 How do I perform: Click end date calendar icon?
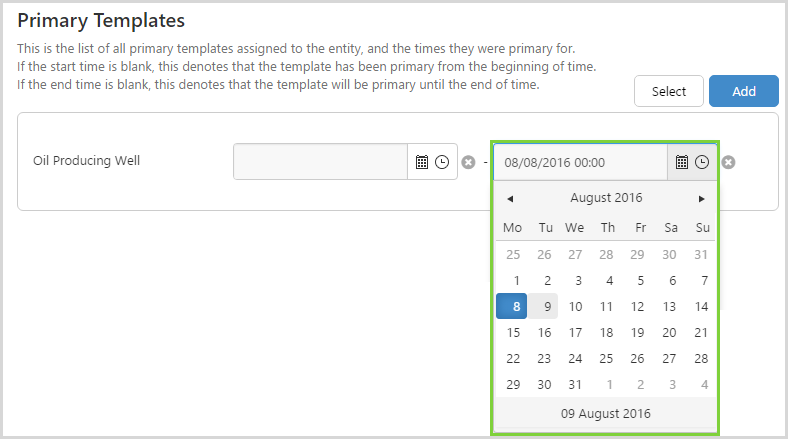[682, 162]
